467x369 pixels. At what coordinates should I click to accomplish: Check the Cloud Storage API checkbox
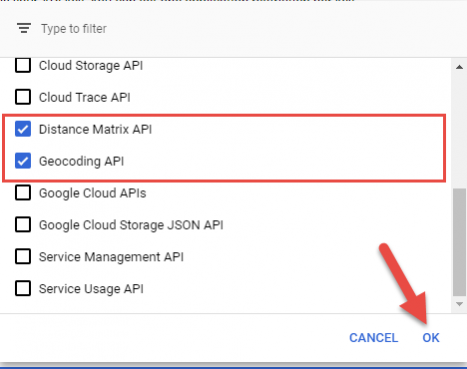pyautogui.click(x=23, y=65)
